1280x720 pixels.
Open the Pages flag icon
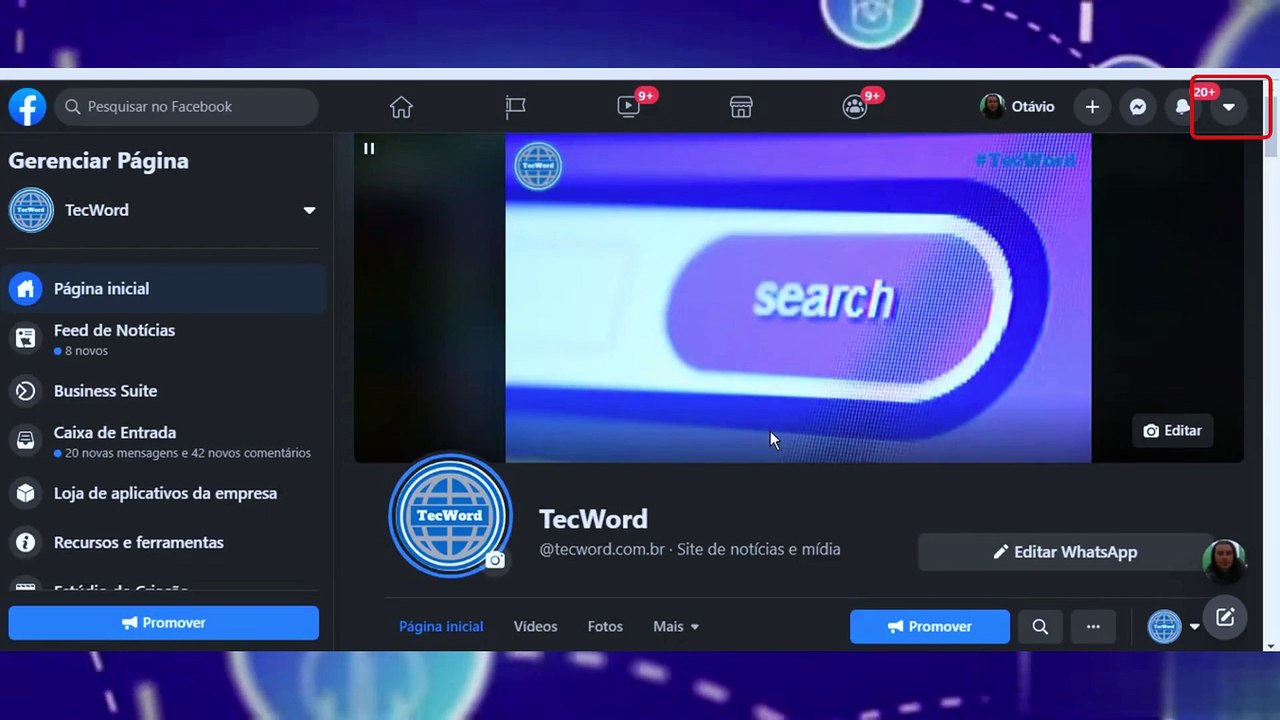pos(515,107)
